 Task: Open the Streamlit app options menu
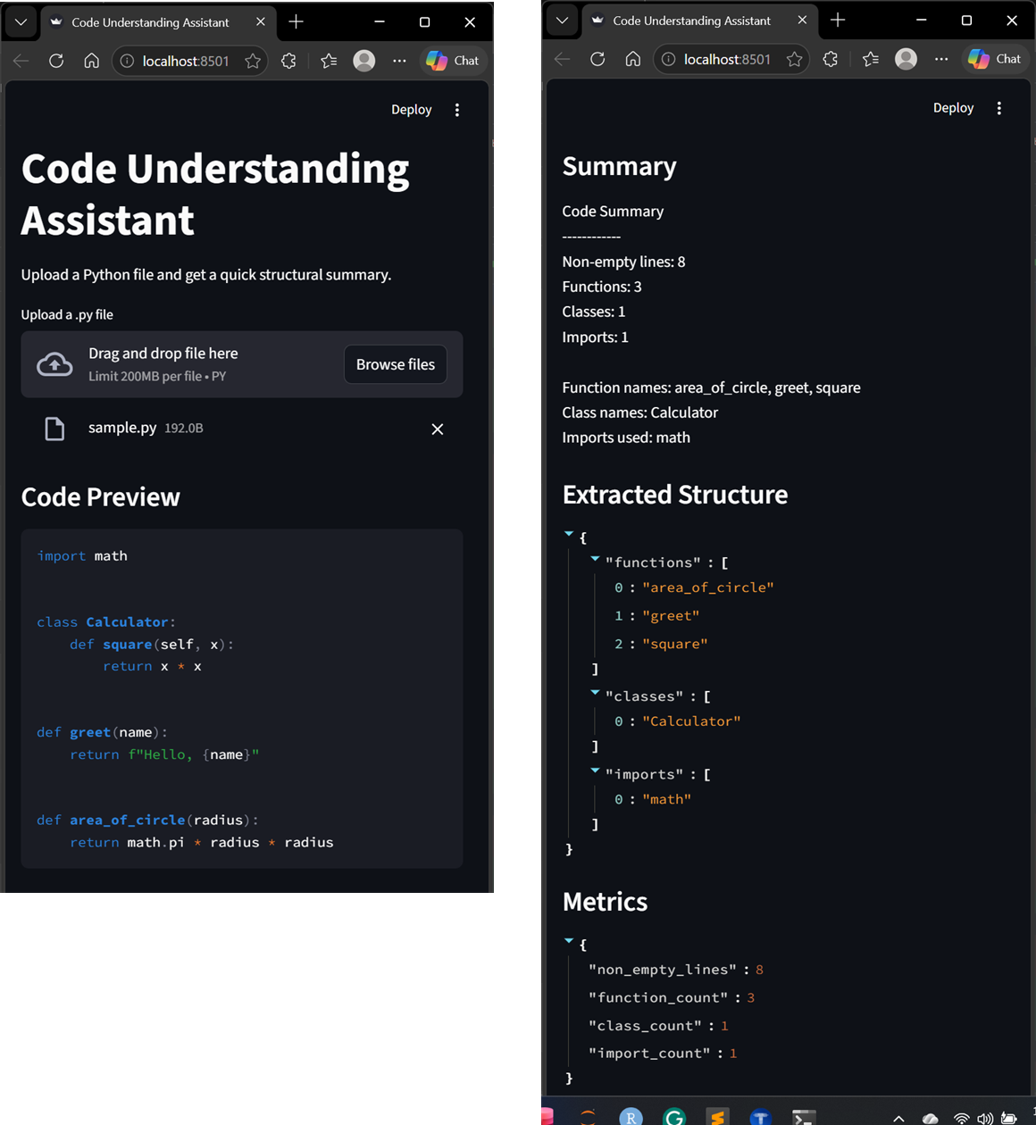[x=457, y=110]
